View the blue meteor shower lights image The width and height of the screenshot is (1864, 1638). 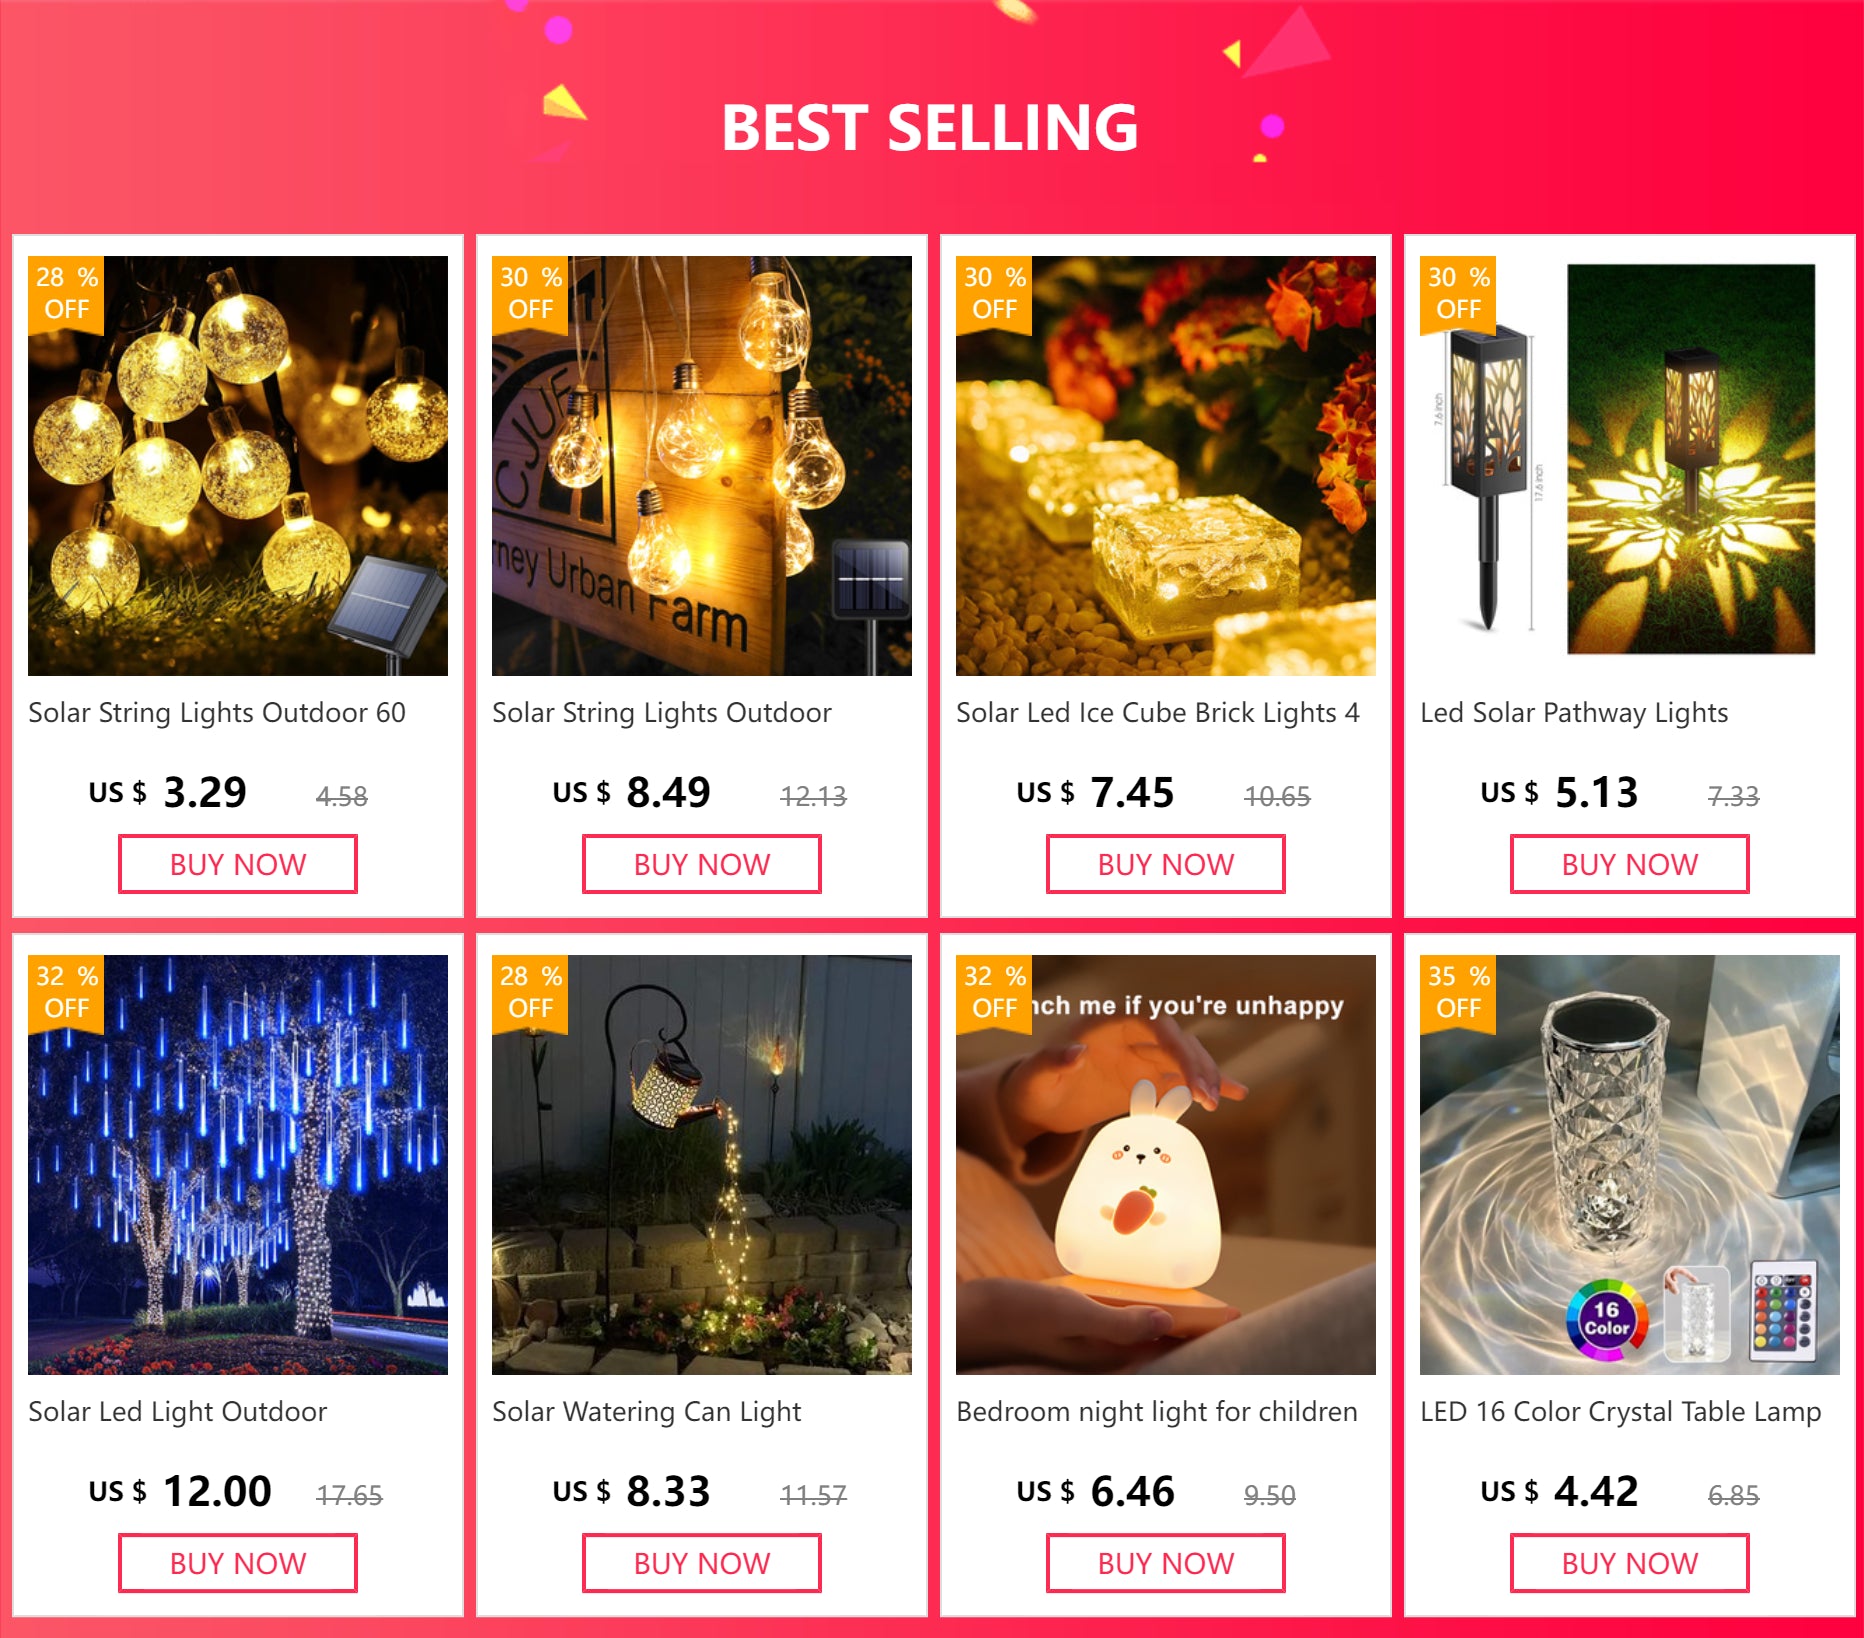pos(238,1165)
